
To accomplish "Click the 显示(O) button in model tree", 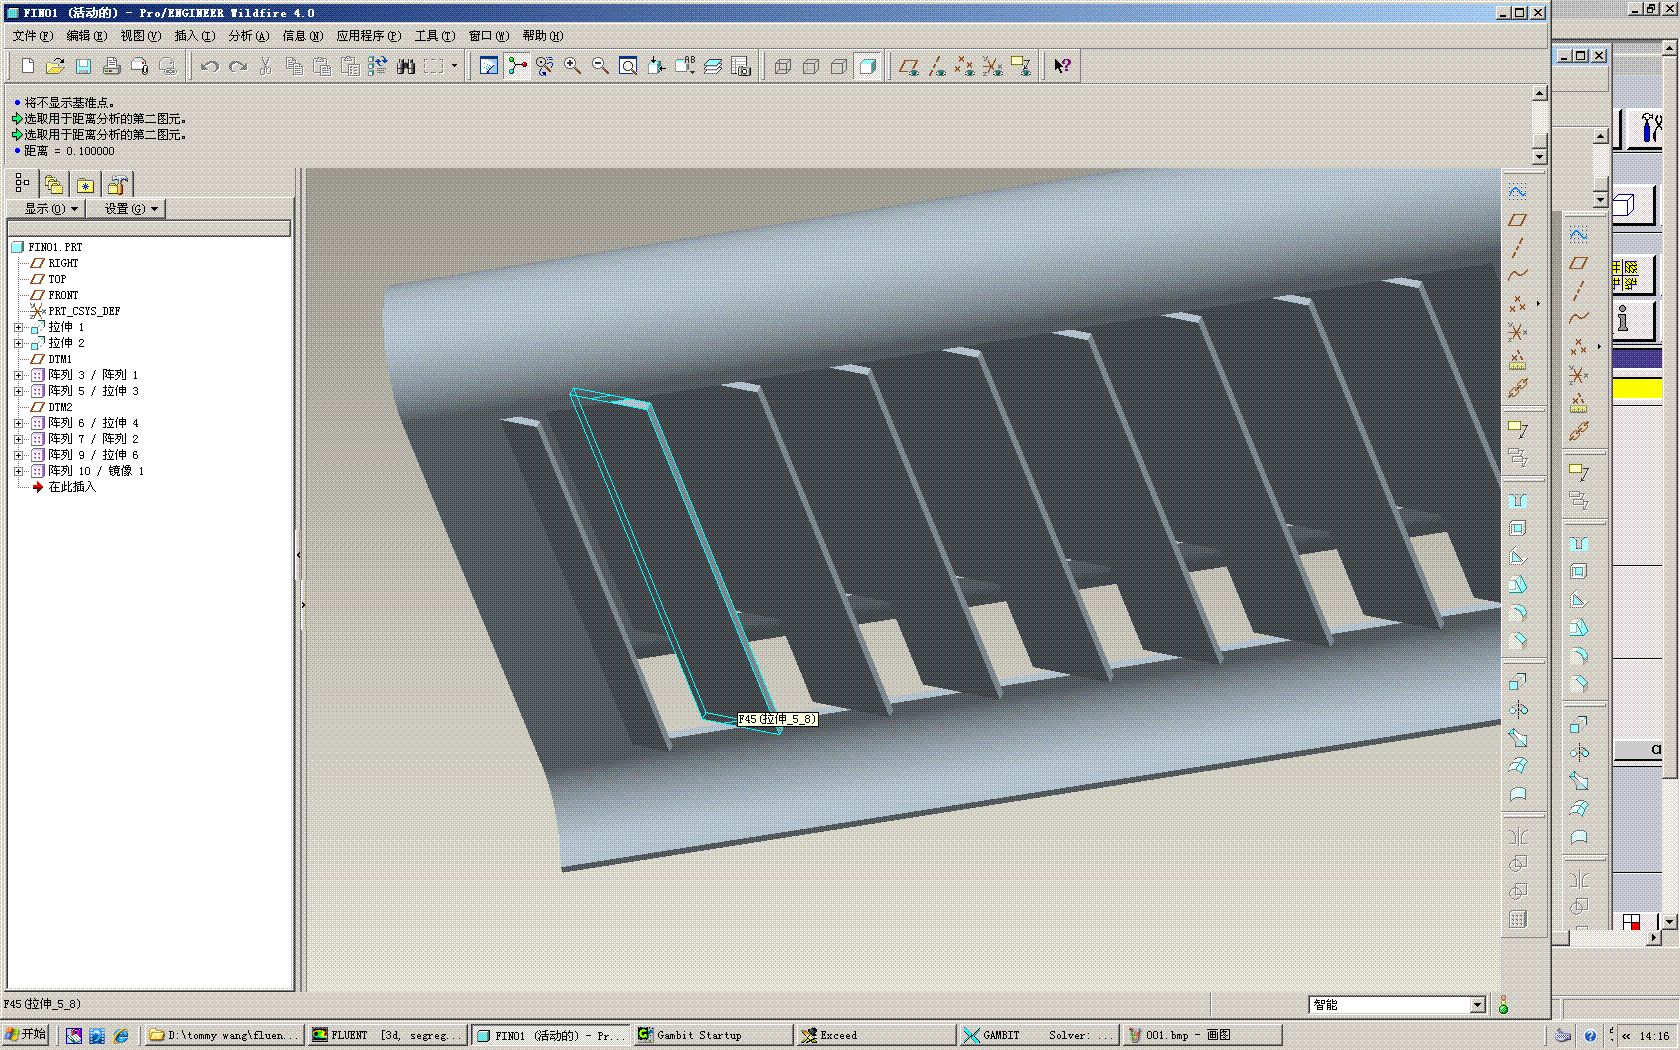I will 46,209.
